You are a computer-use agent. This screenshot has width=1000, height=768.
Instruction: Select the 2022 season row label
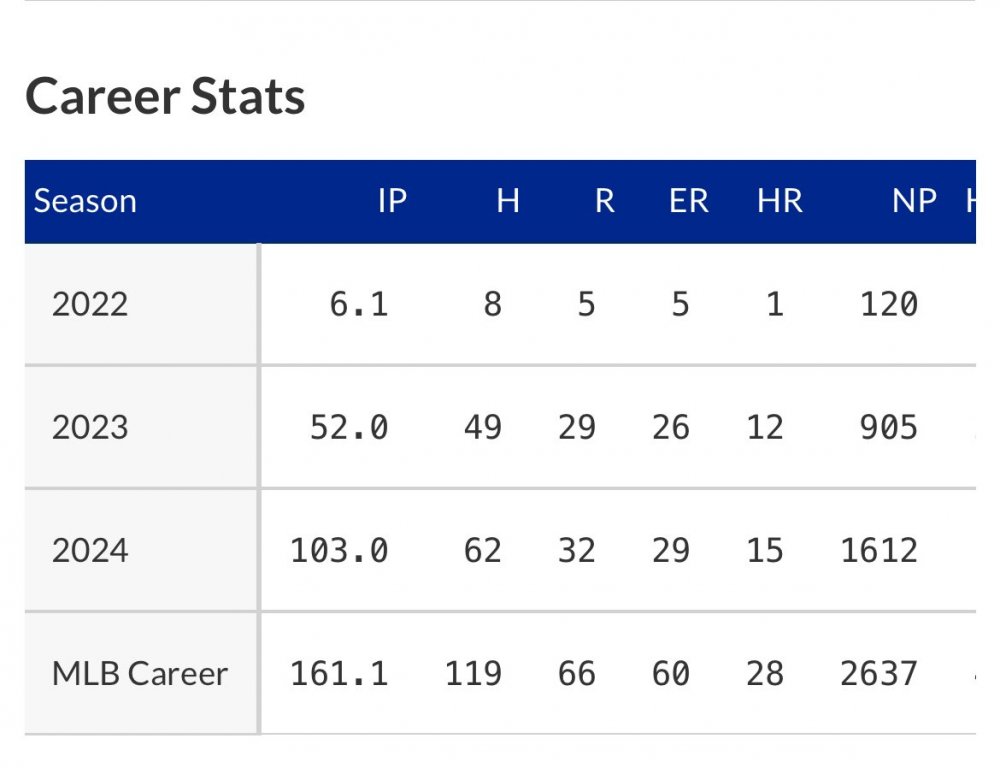[90, 304]
